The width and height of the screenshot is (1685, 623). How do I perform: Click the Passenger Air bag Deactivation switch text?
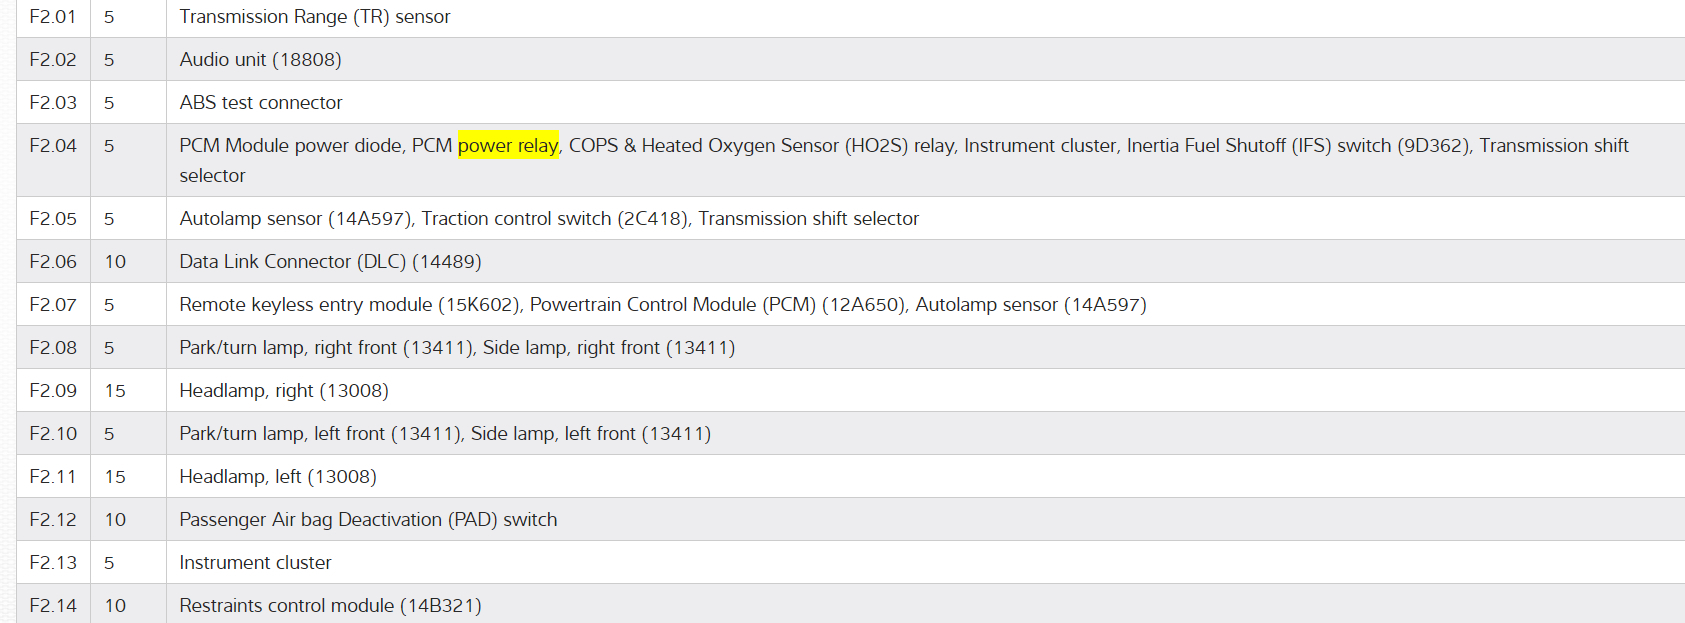[368, 520]
